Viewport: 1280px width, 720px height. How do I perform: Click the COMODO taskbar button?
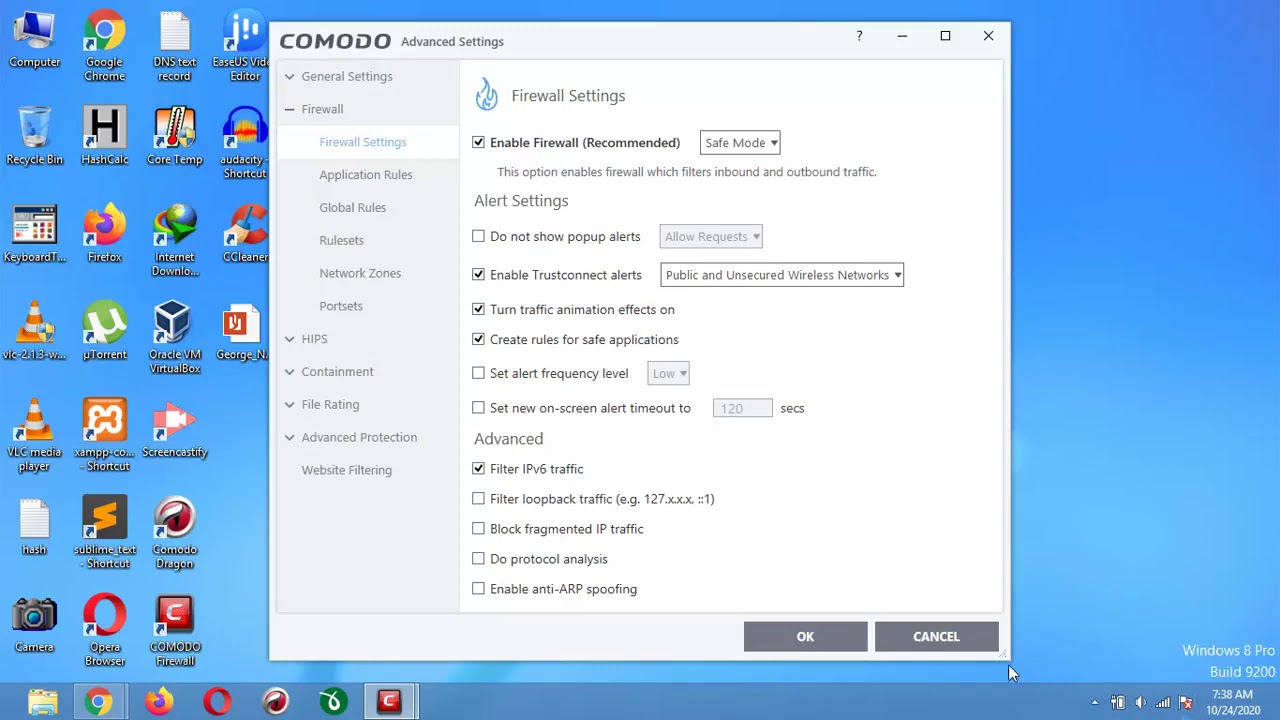coord(389,702)
